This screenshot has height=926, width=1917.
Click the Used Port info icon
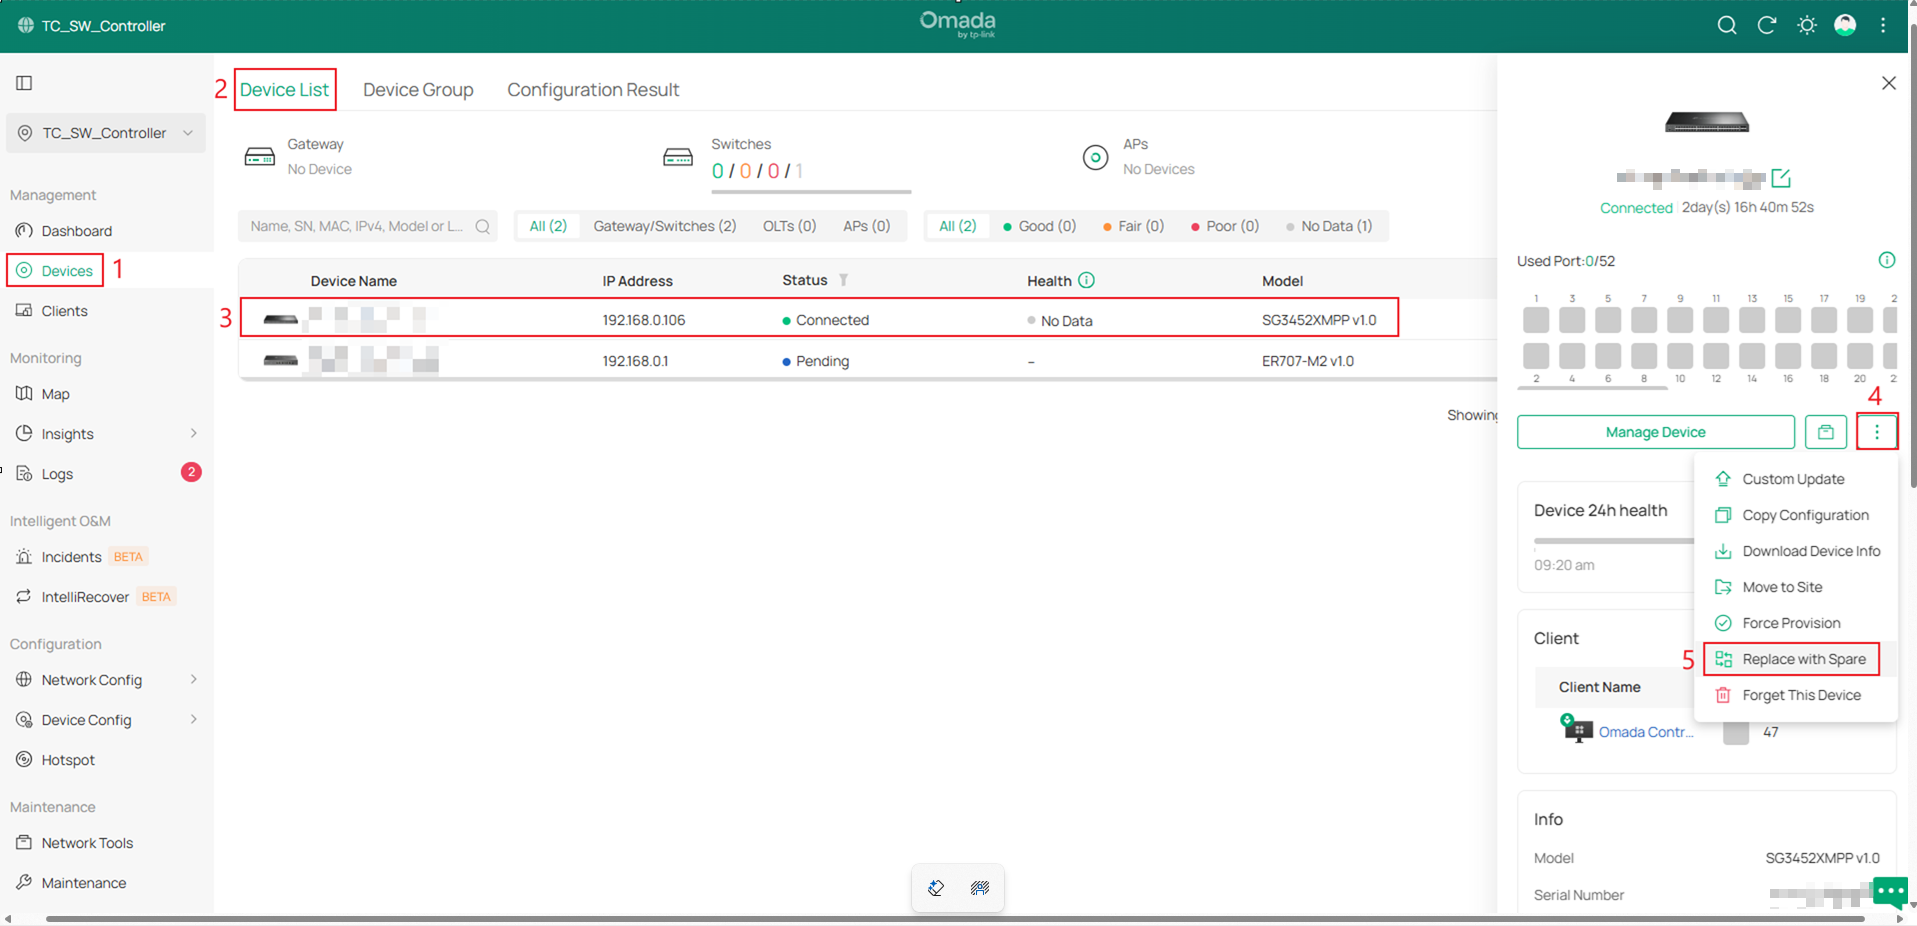[1886, 260]
